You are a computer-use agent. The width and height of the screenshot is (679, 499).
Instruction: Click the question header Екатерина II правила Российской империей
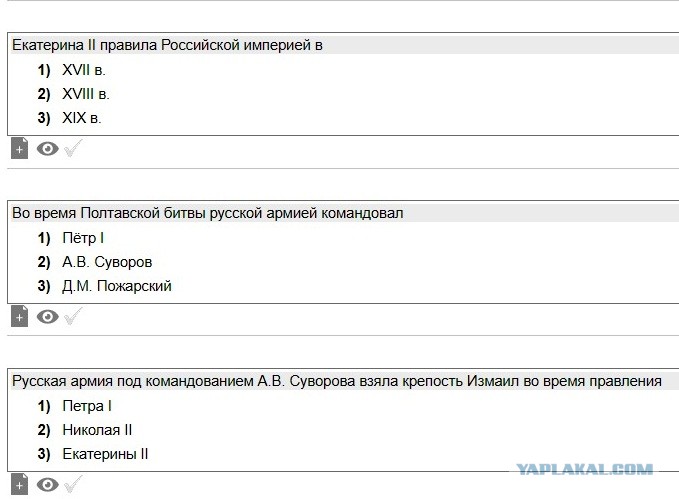[167, 45]
